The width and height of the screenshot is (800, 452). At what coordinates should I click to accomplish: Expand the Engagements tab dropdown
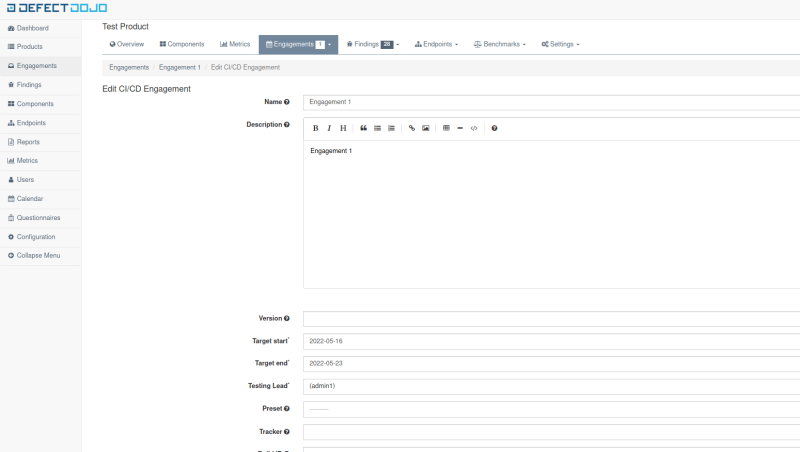pos(298,44)
